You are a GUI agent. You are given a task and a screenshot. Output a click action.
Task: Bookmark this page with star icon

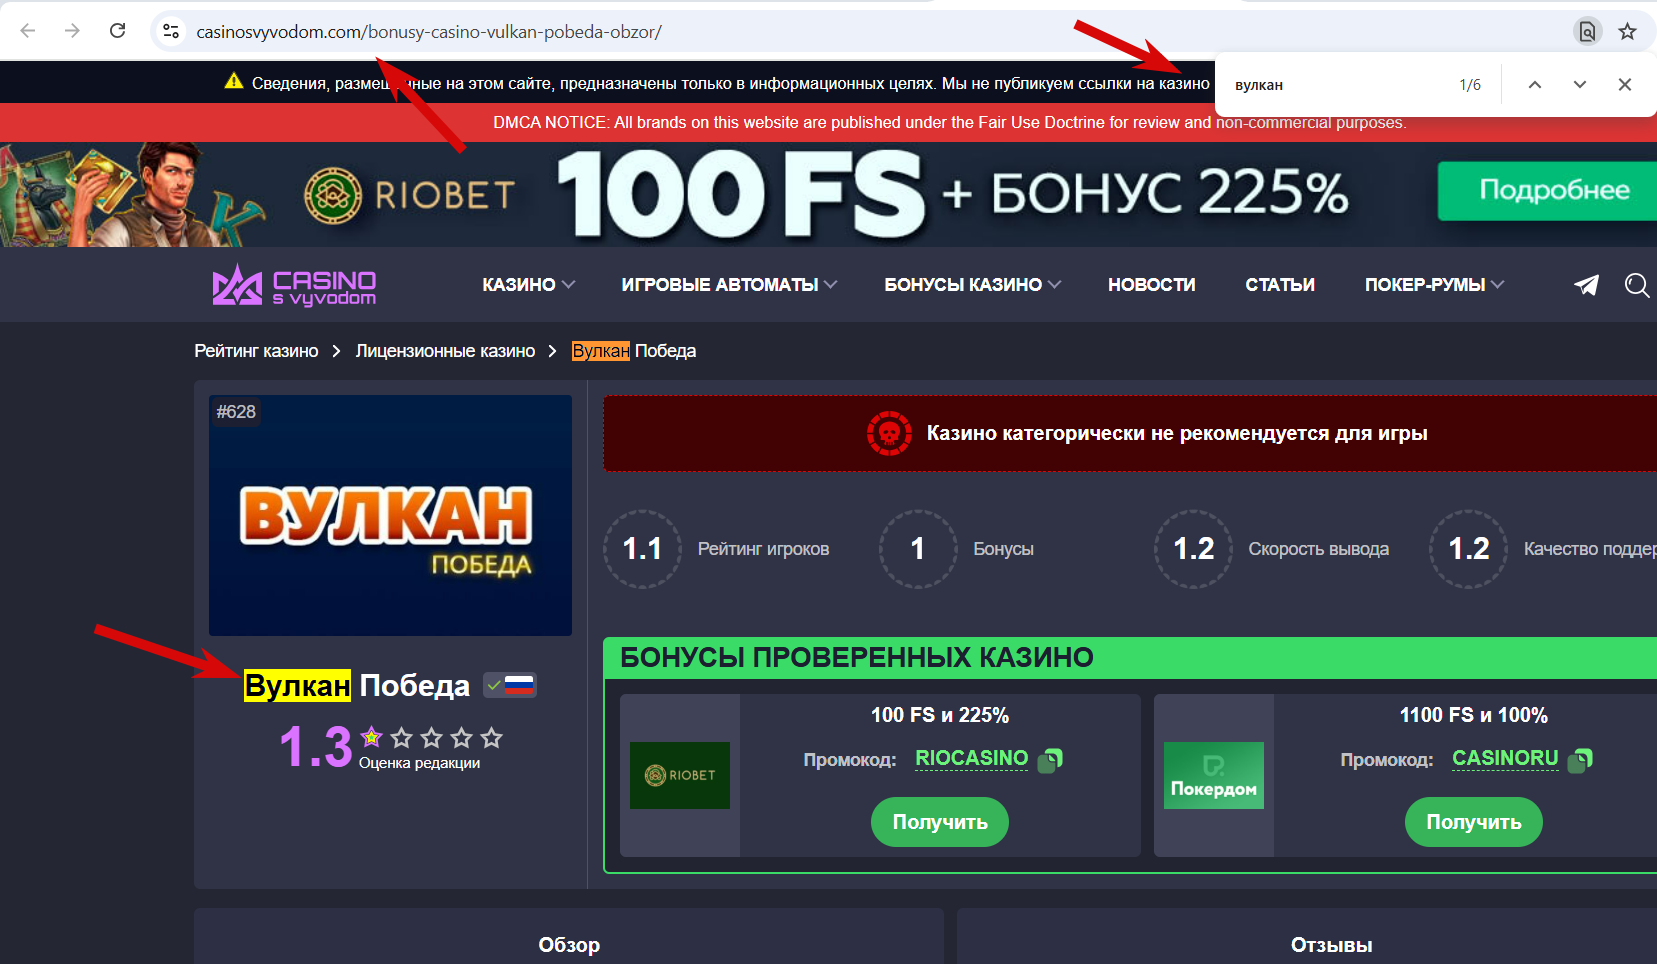pyautogui.click(x=1628, y=31)
